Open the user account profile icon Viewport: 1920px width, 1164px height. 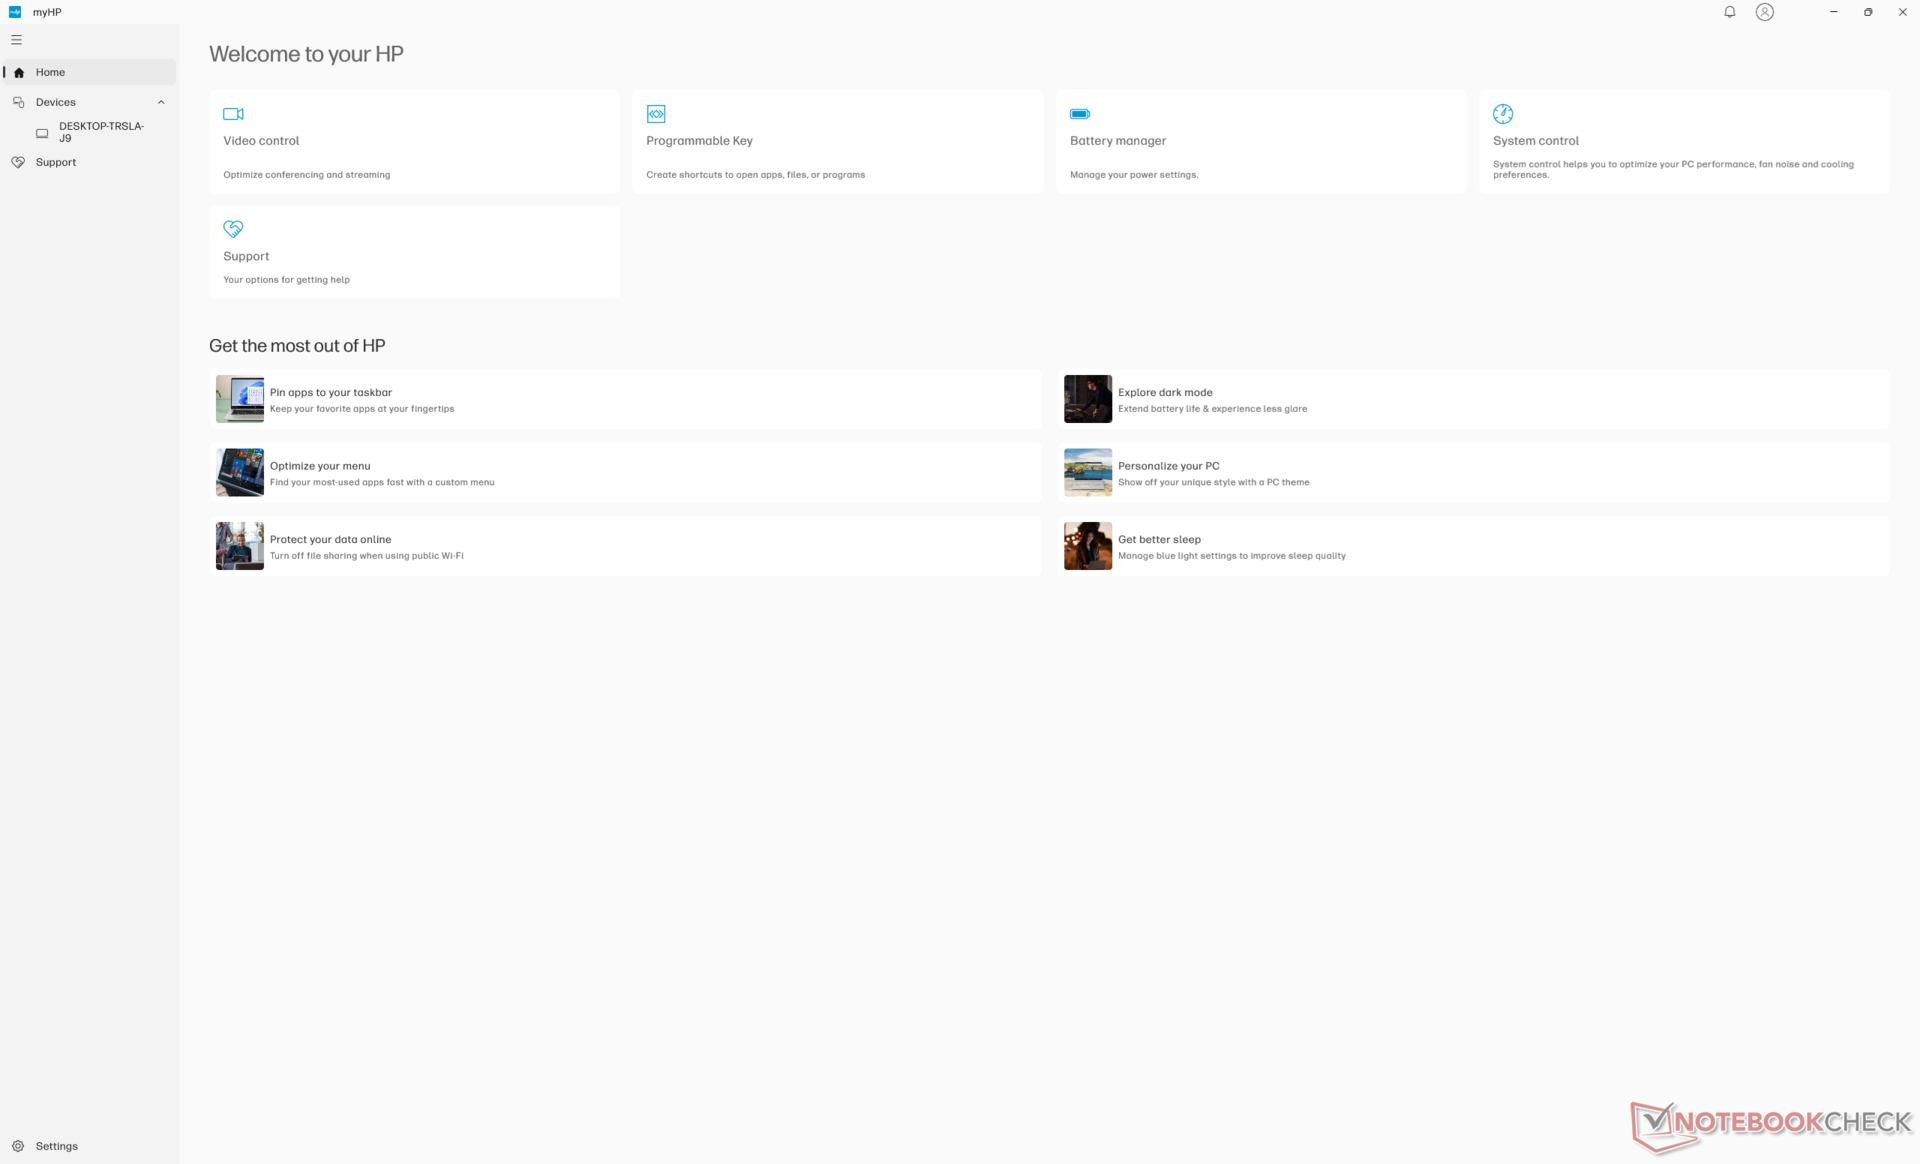click(1764, 12)
